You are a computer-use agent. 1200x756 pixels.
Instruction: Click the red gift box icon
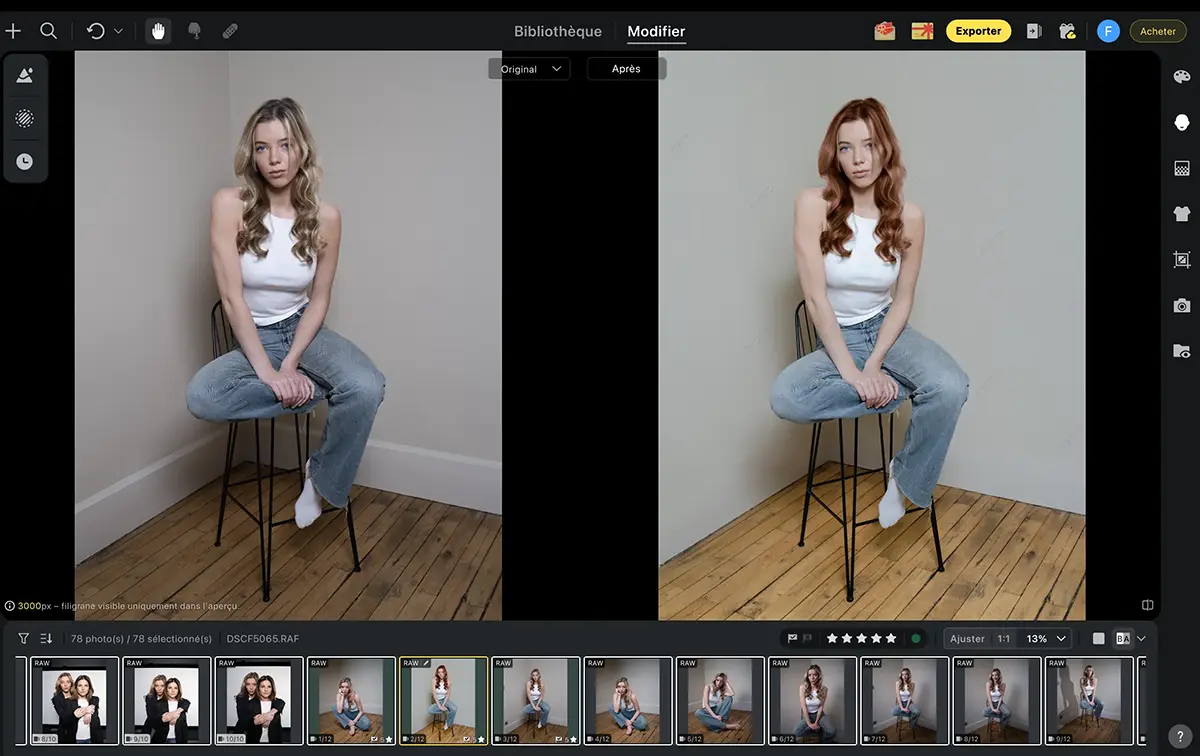coord(885,31)
